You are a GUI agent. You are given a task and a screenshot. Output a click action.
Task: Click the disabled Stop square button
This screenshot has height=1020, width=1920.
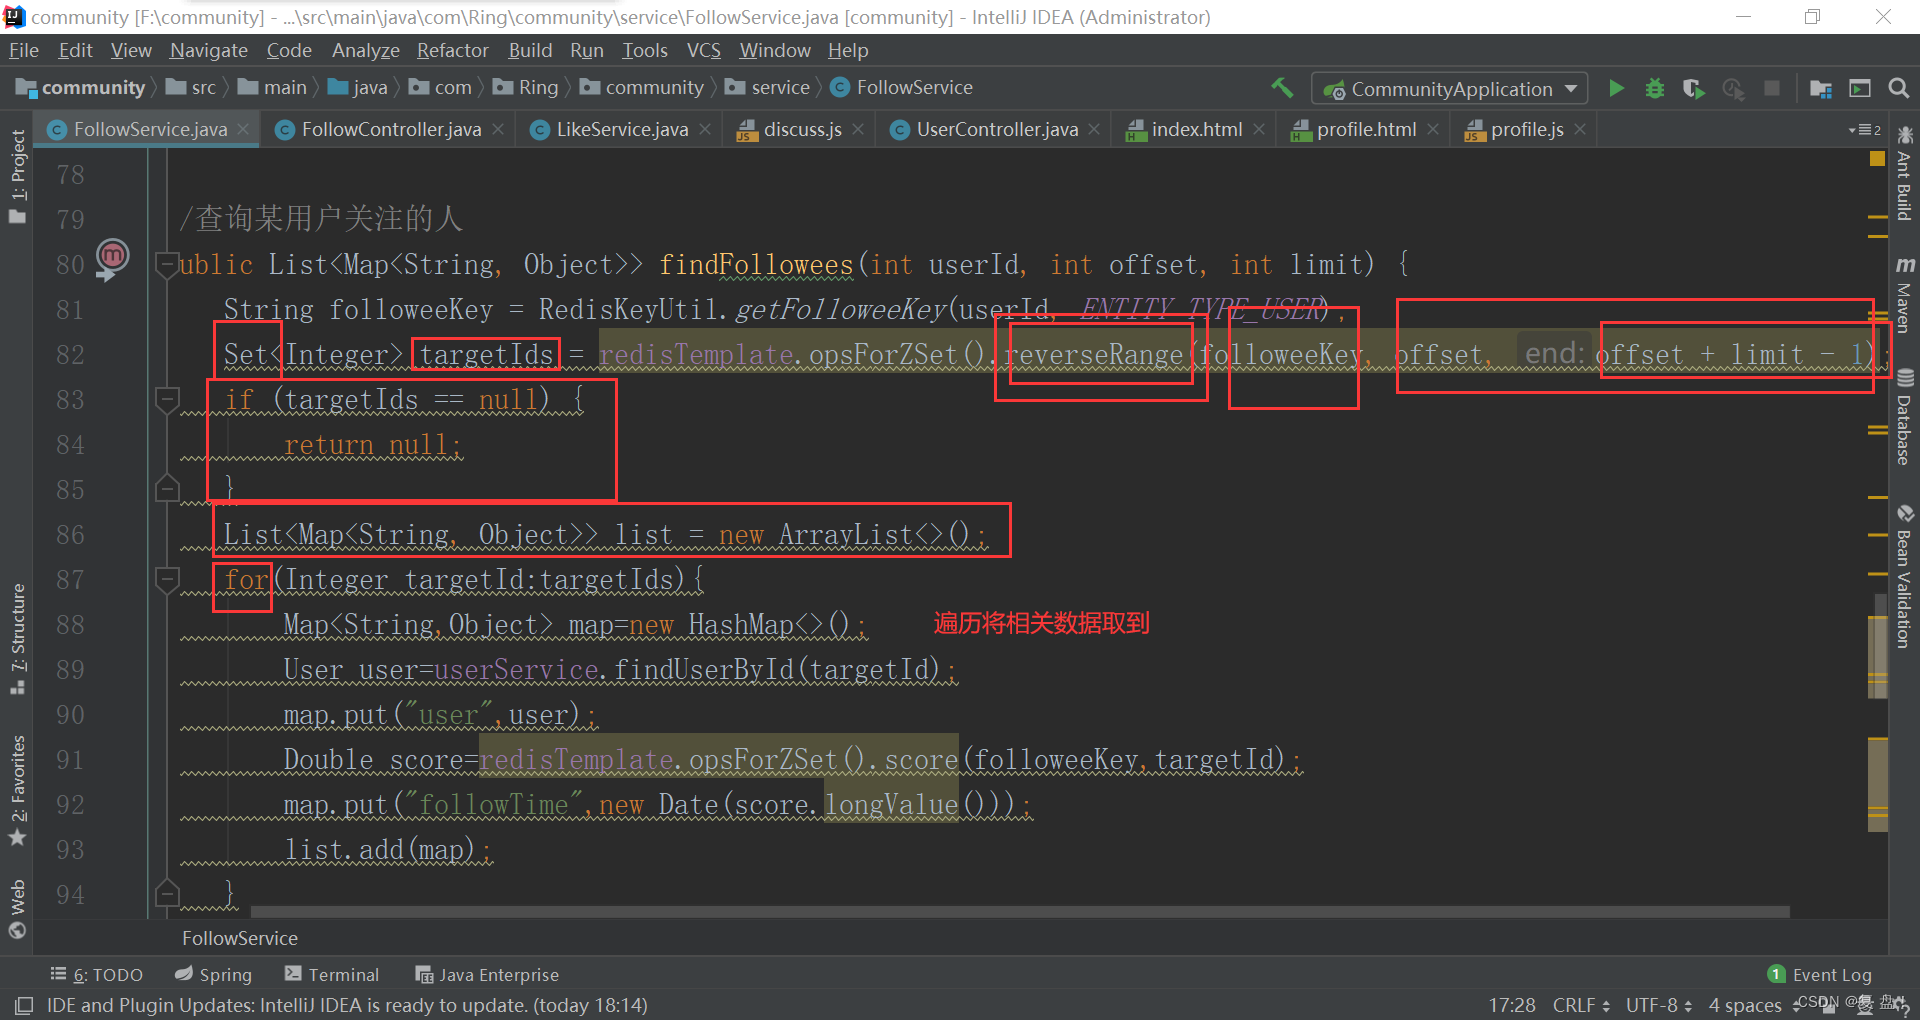[x=1772, y=88]
